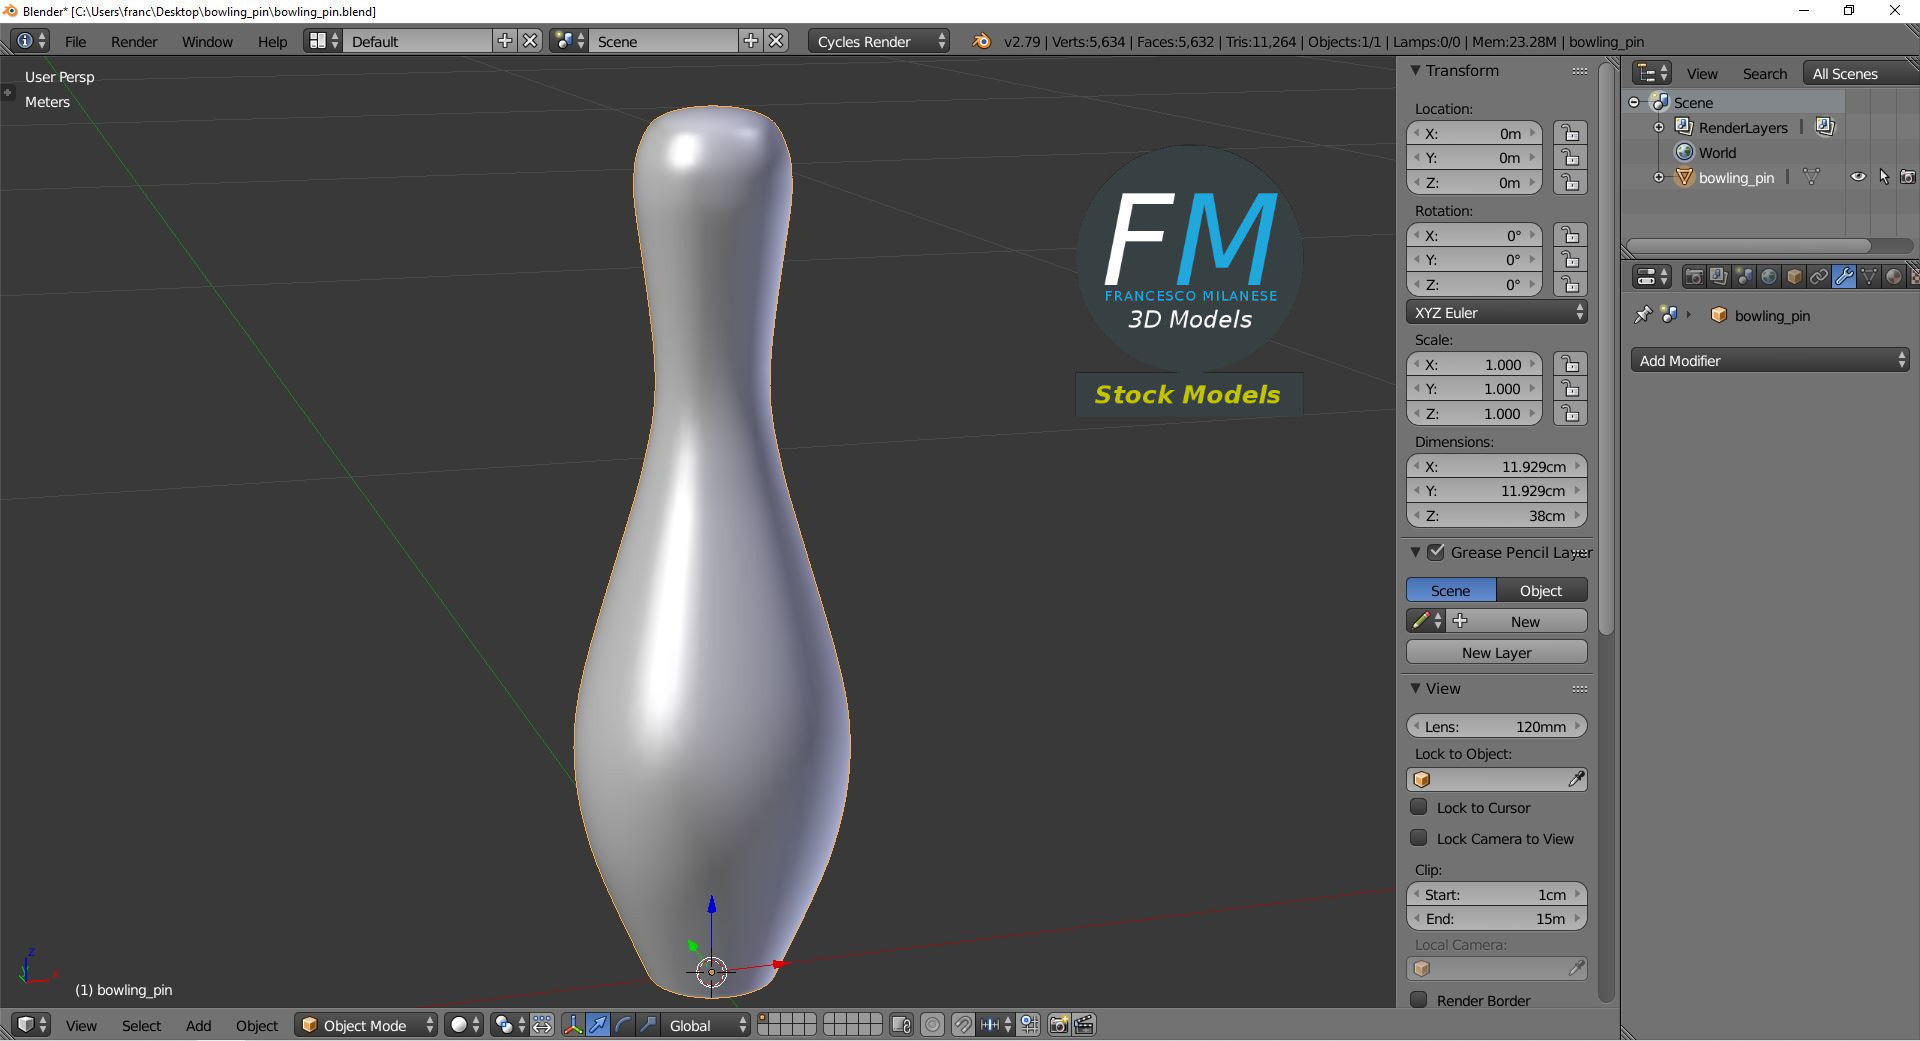Enable Lock to Cursor checkbox
1920x1041 pixels.
click(1418, 807)
